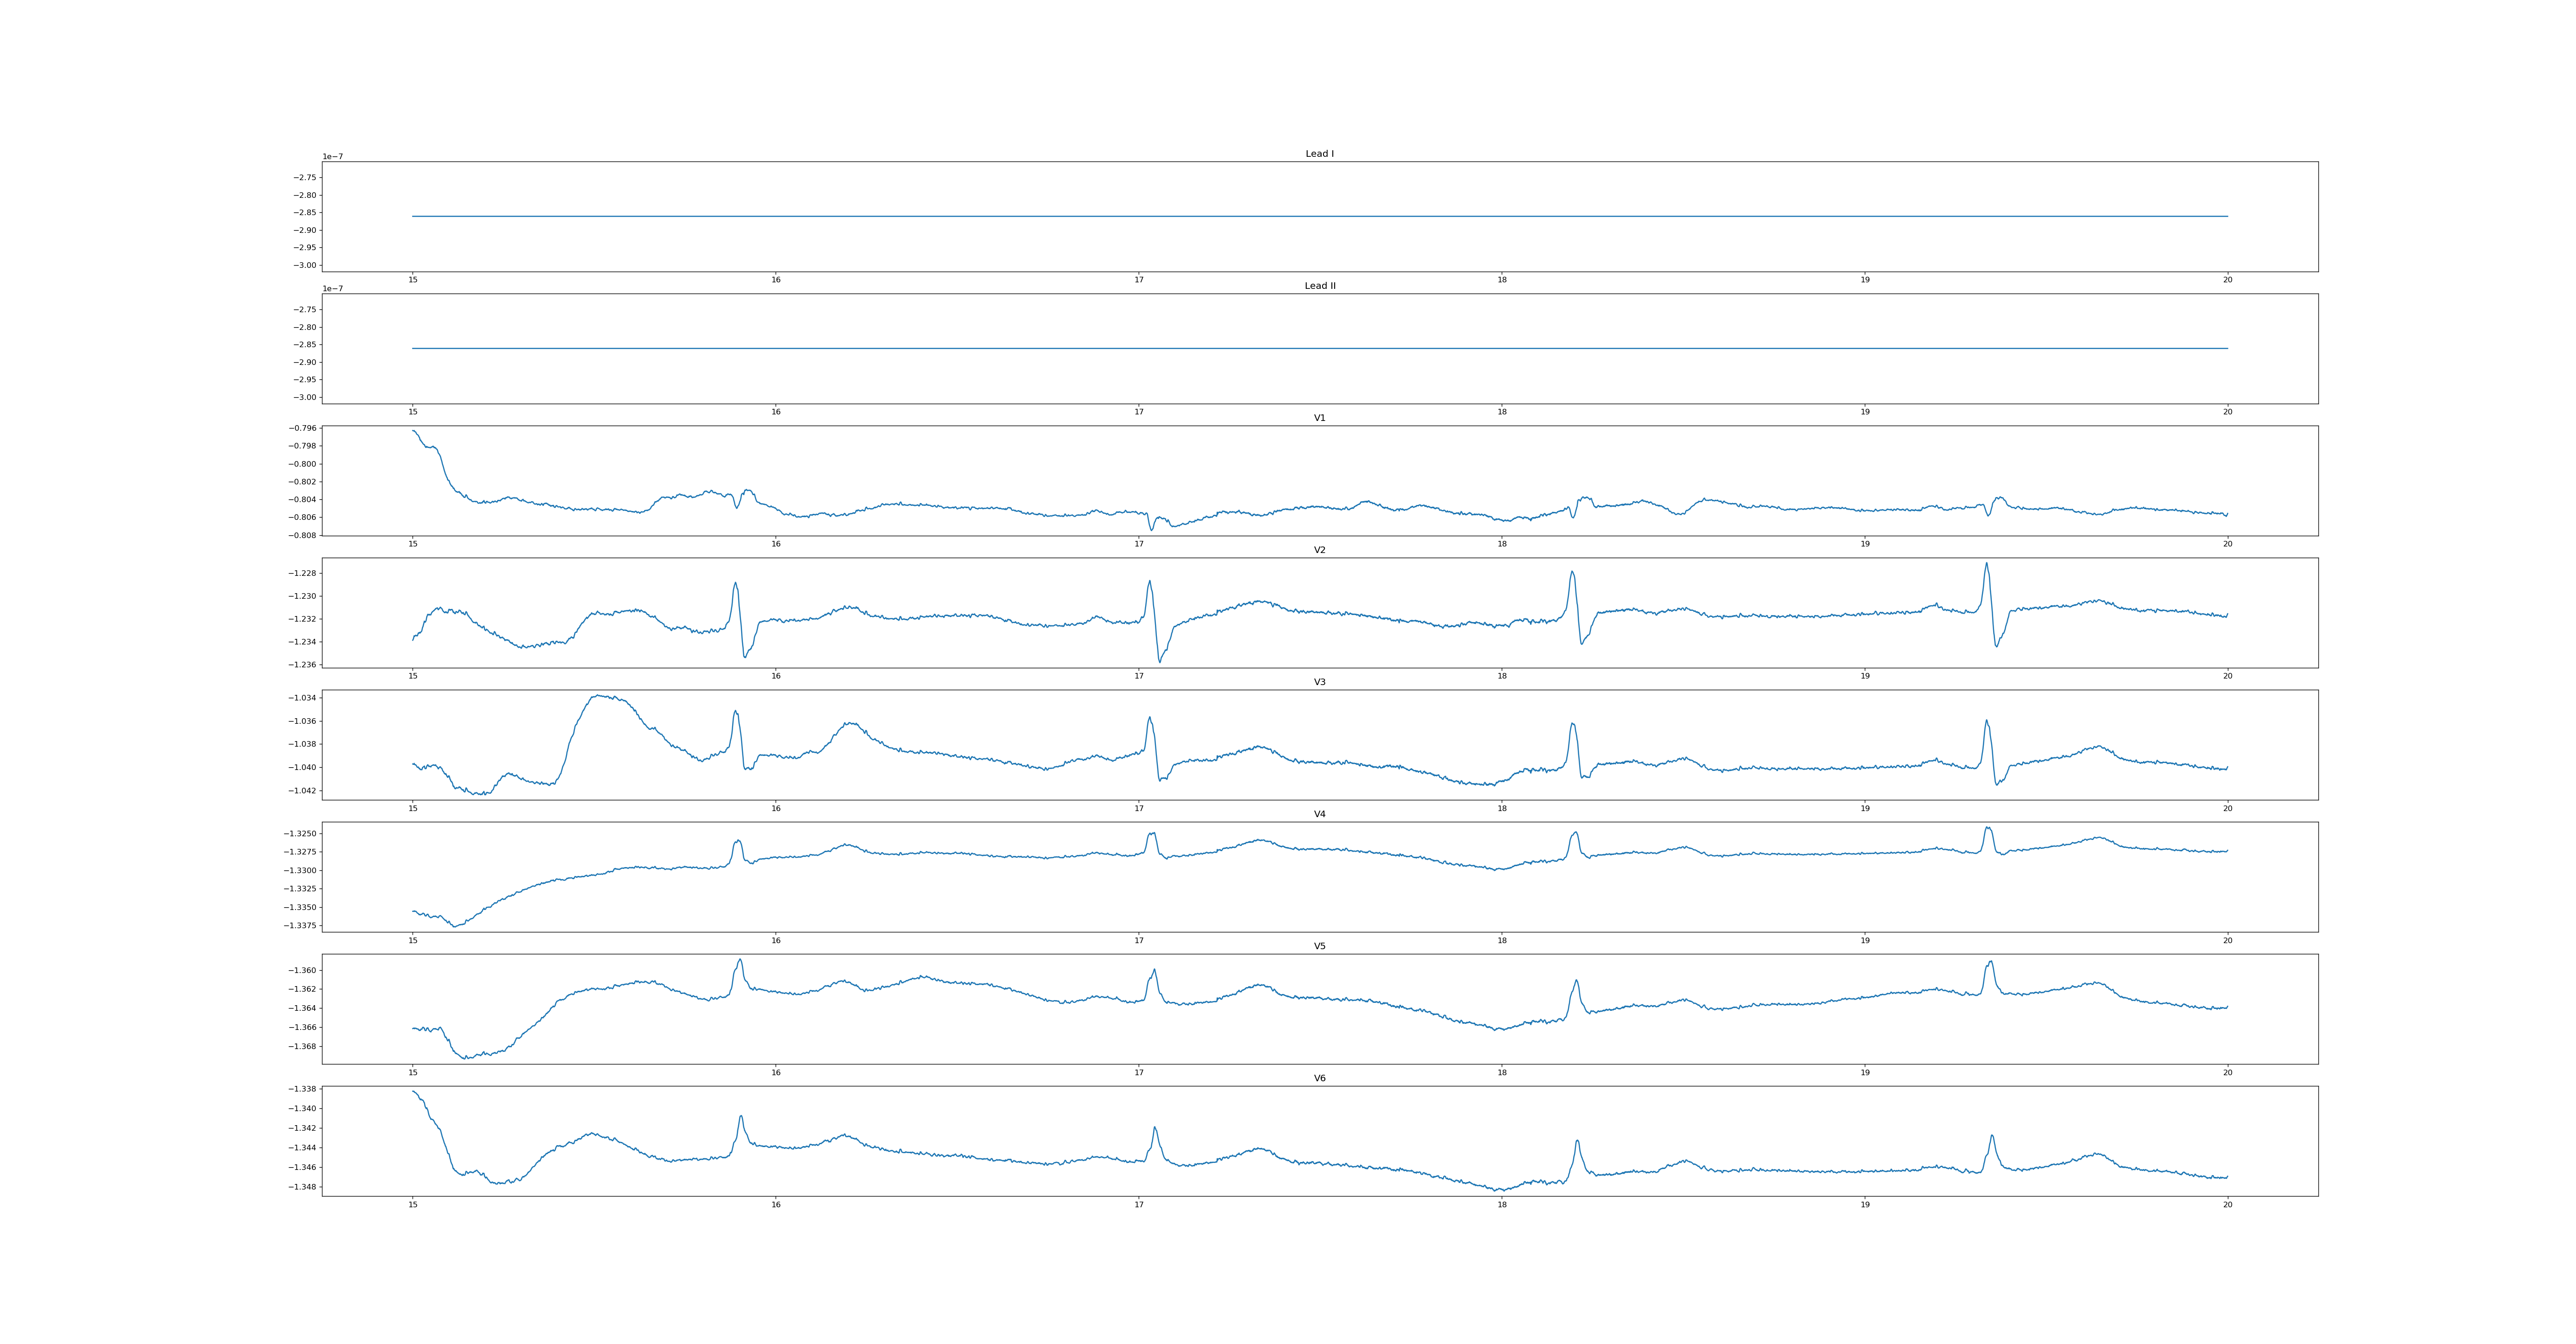Click y-axis tick −1.368 on V5 plot
Screen dimensions: 2576x1344
point(302,1047)
